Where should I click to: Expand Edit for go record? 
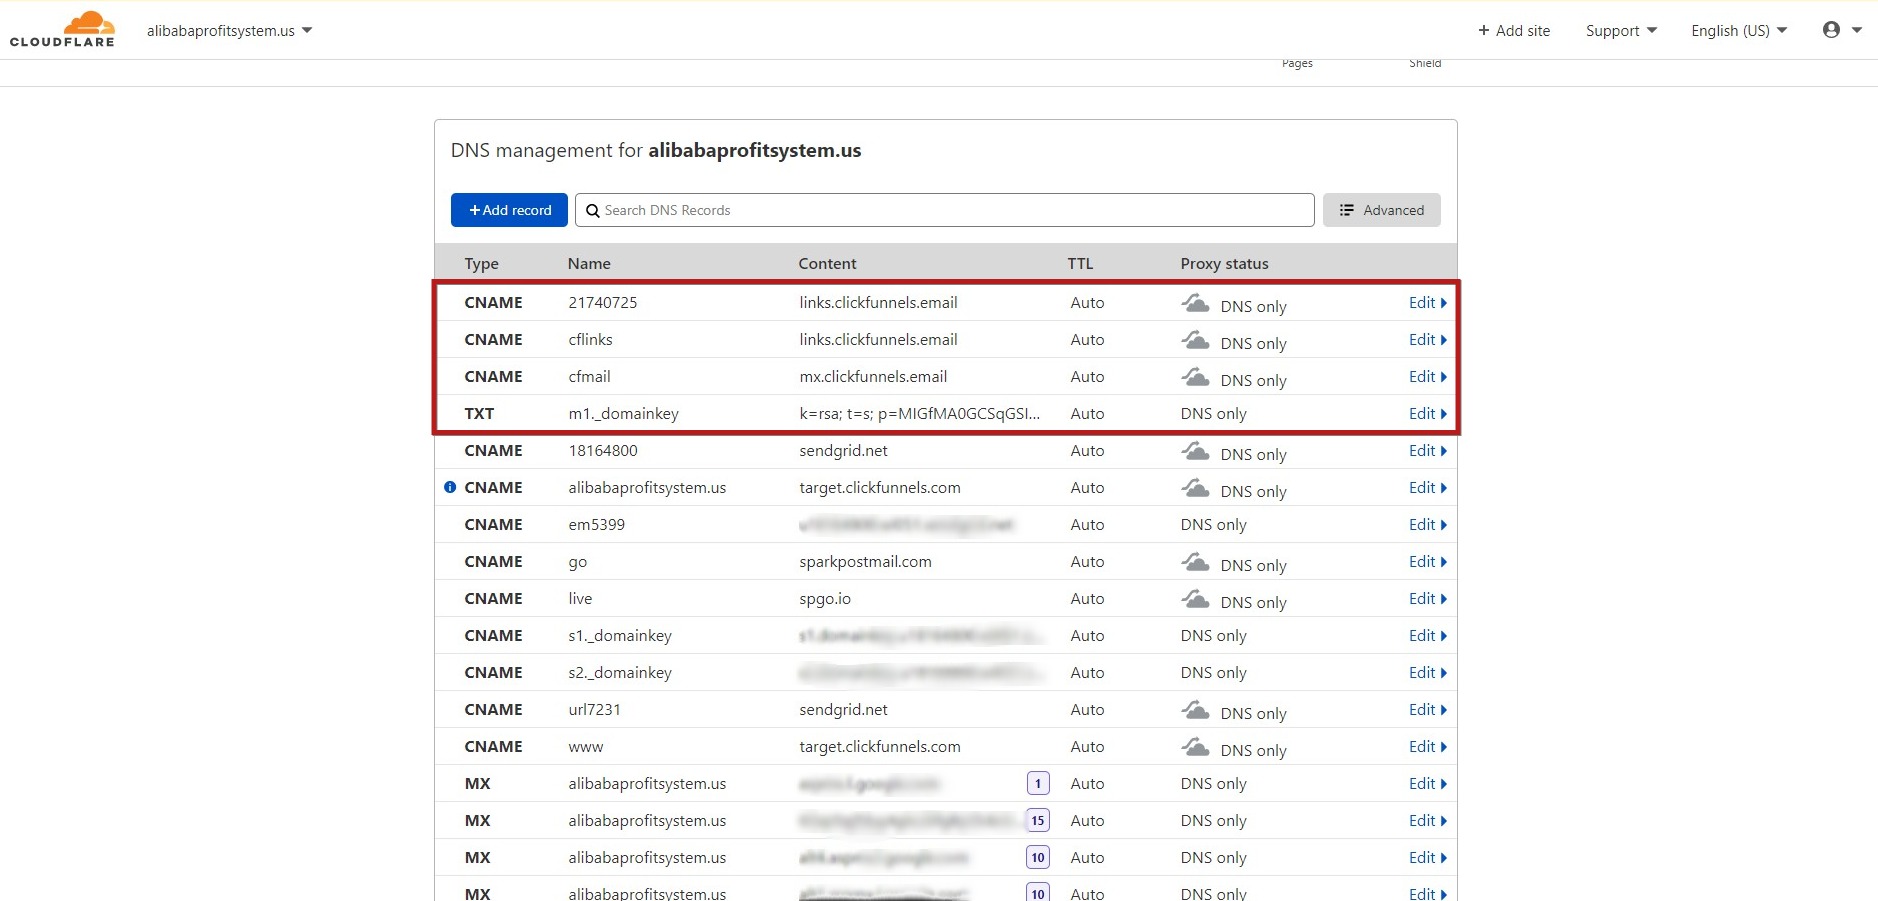pyautogui.click(x=1427, y=562)
